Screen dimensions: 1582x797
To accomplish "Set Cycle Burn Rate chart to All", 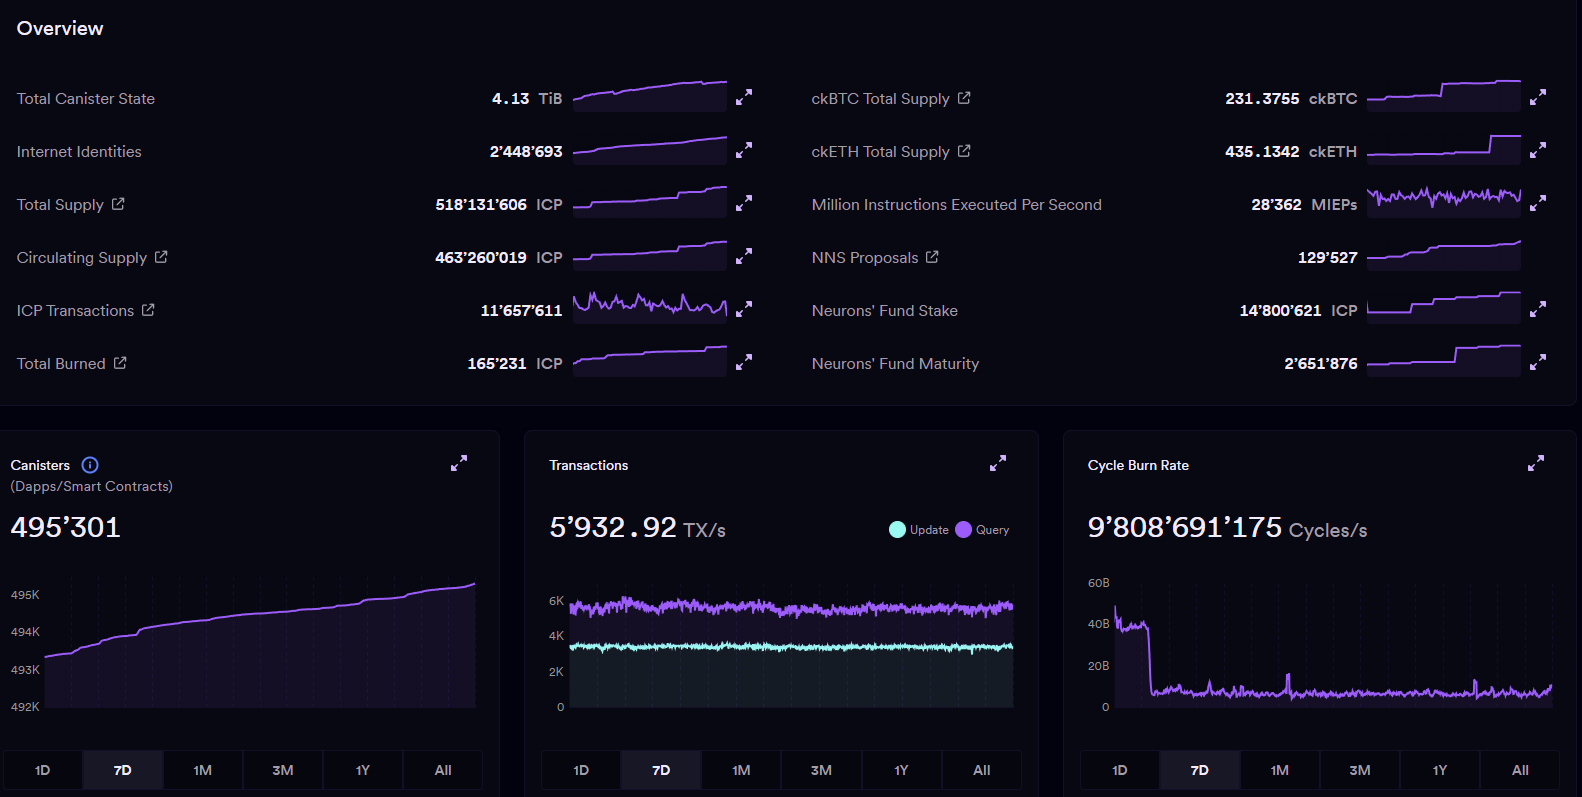I will coord(1520,770).
